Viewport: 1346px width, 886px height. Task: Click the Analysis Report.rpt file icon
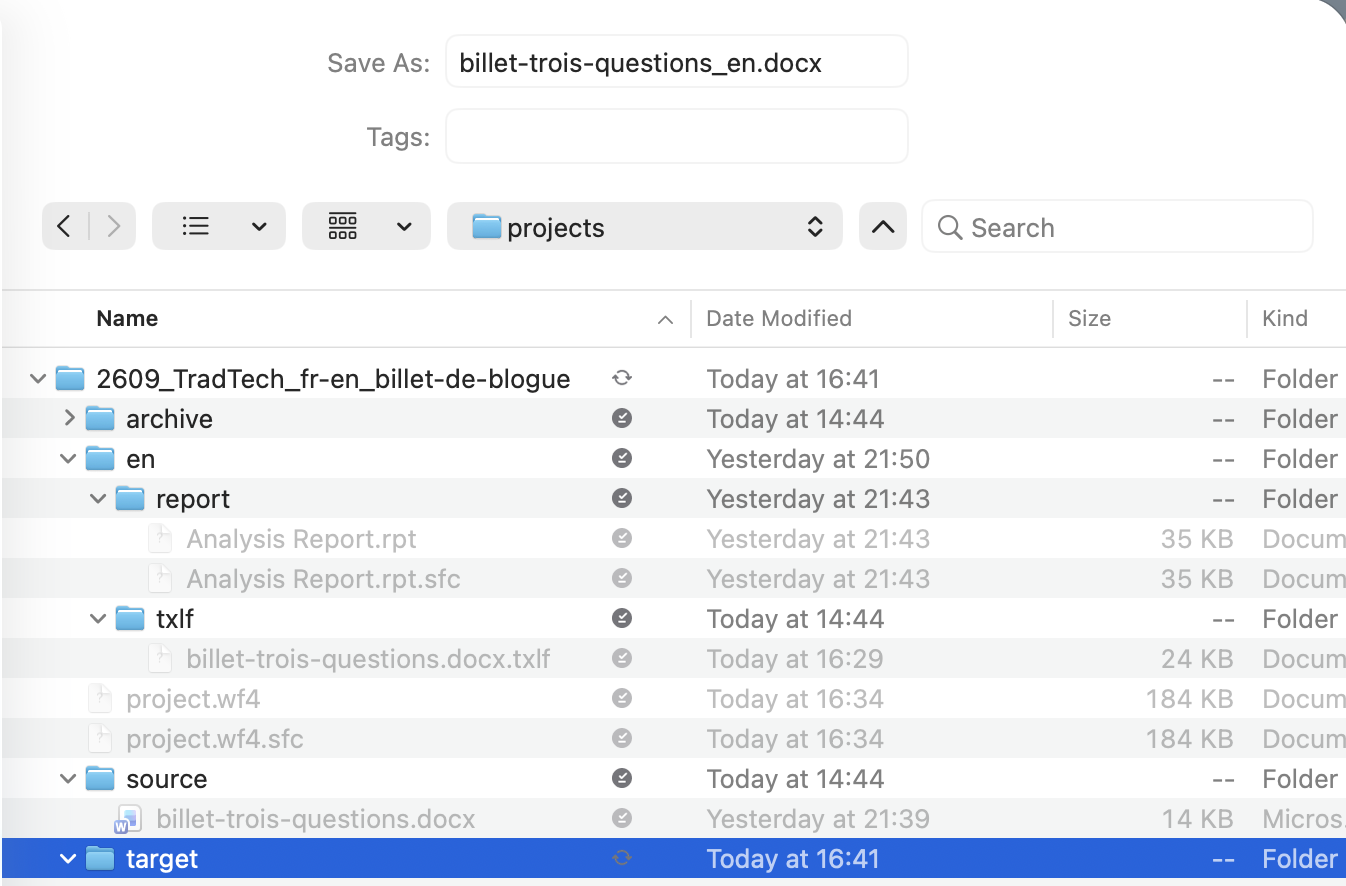click(160, 539)
